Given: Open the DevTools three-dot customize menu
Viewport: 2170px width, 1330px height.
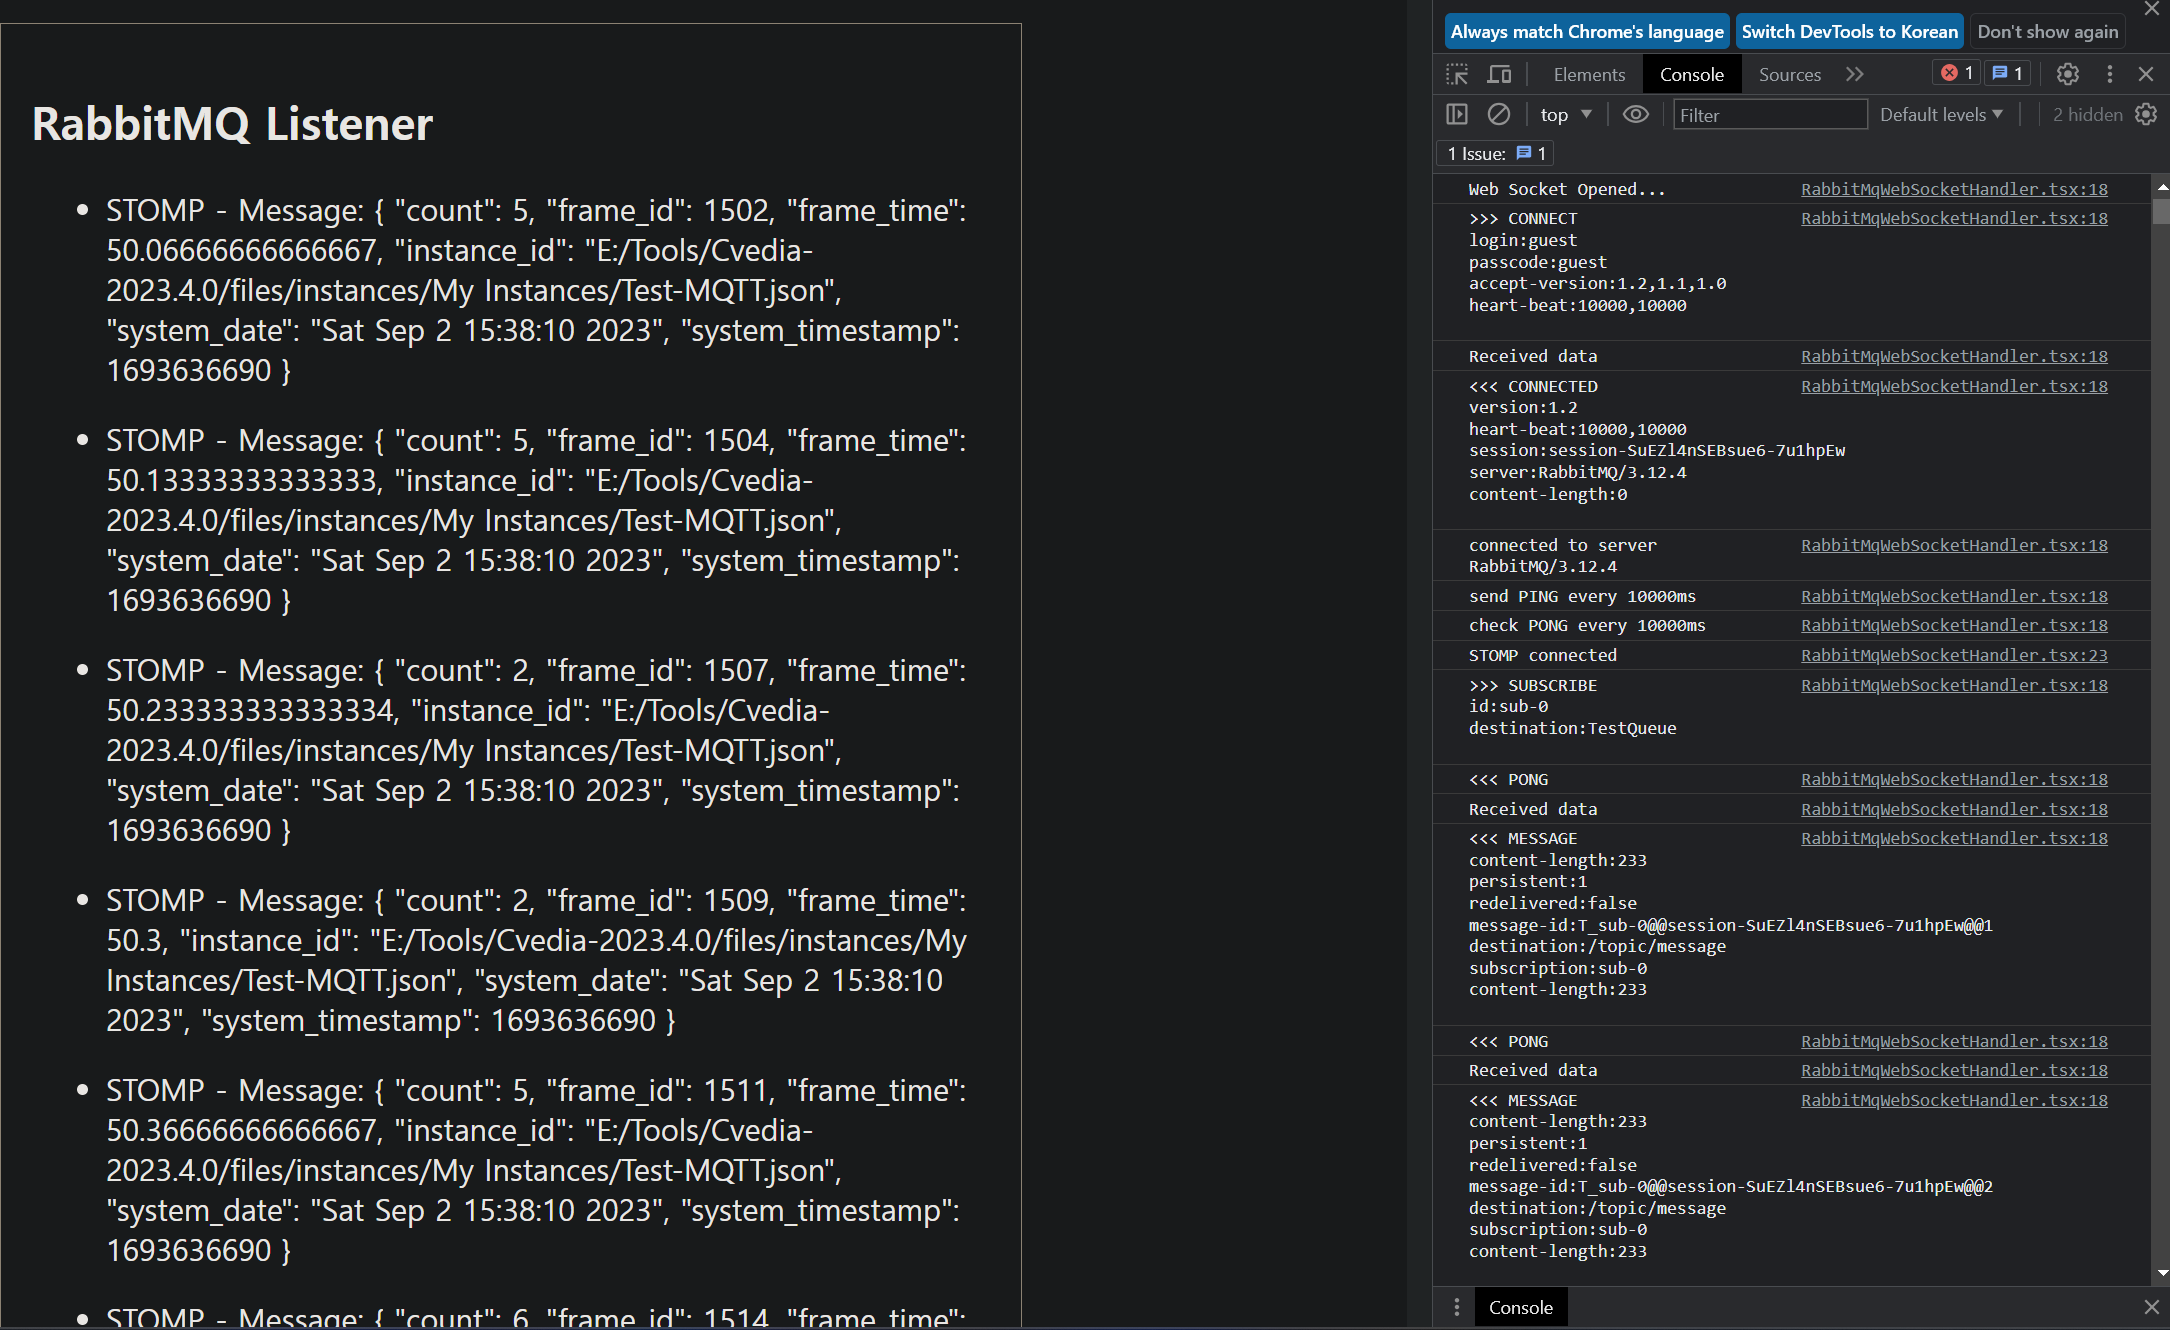Looking at the screenshot, I should pyautogui.click(x=2110, y=74).
